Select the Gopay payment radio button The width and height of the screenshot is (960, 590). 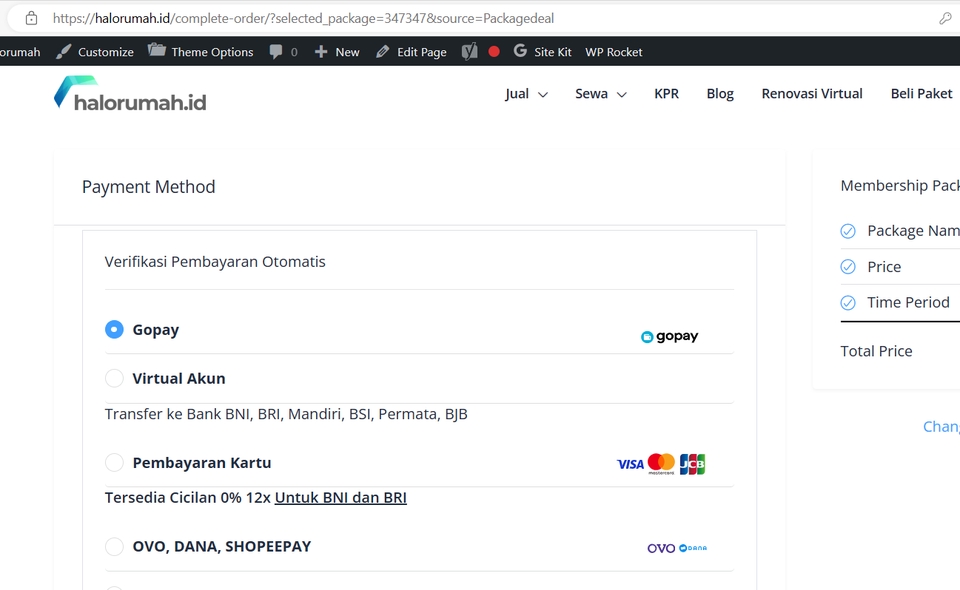(114, 329)
